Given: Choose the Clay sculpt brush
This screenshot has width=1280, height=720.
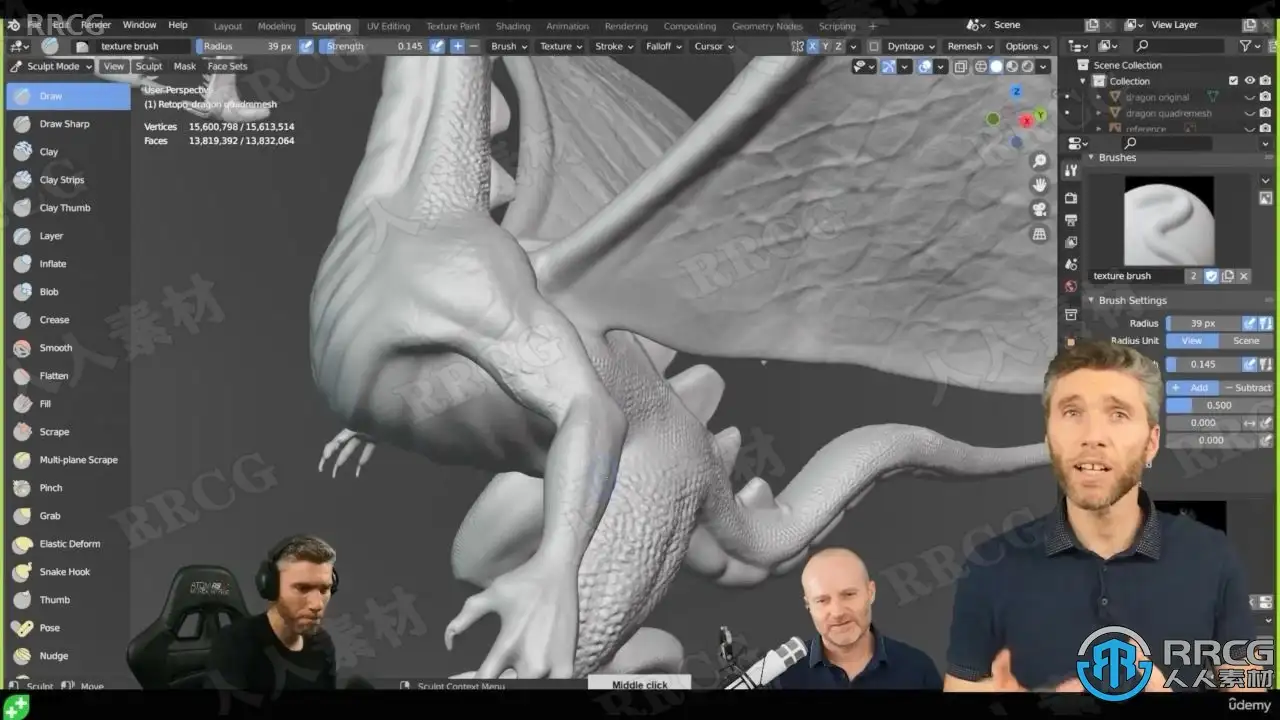Looking at the screenshot, I should [x=68, y=152].
